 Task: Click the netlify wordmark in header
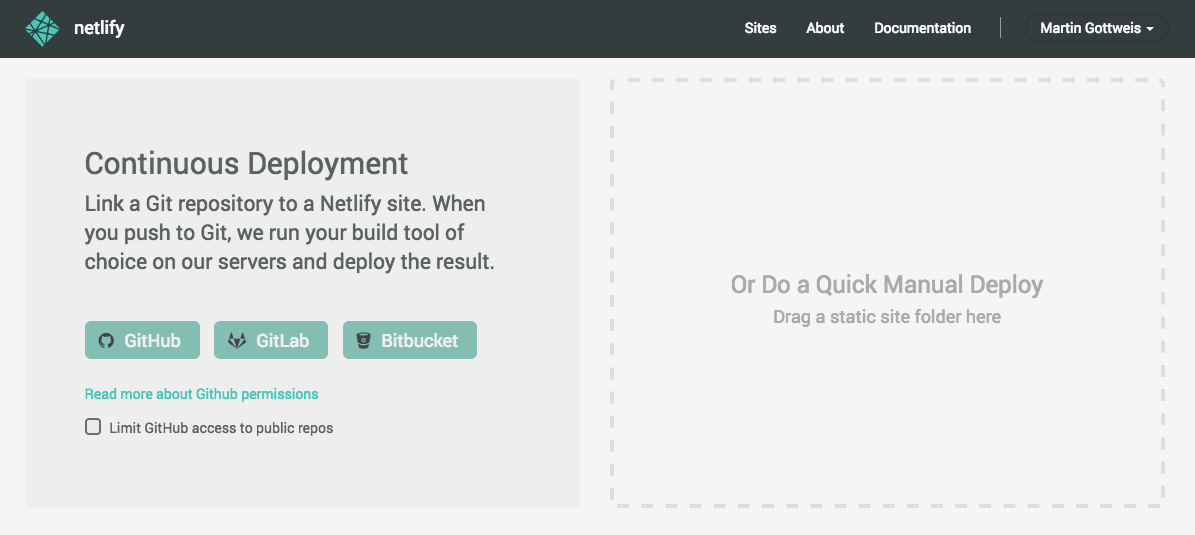99,28
